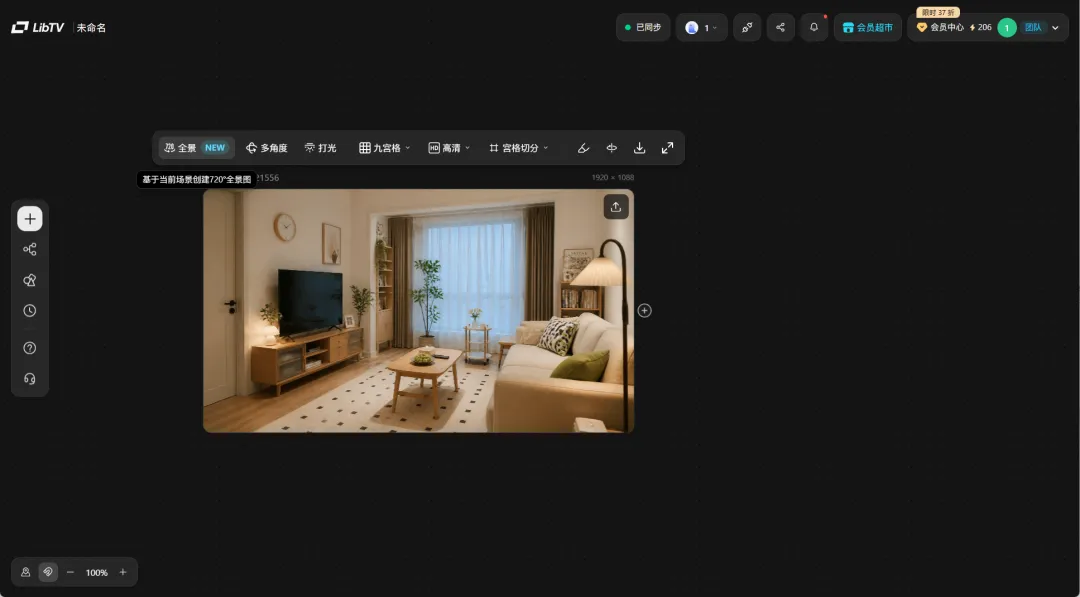Expand the 九宫格 grid dropdown
This screenshot has height=597, width=1080.
384,148
